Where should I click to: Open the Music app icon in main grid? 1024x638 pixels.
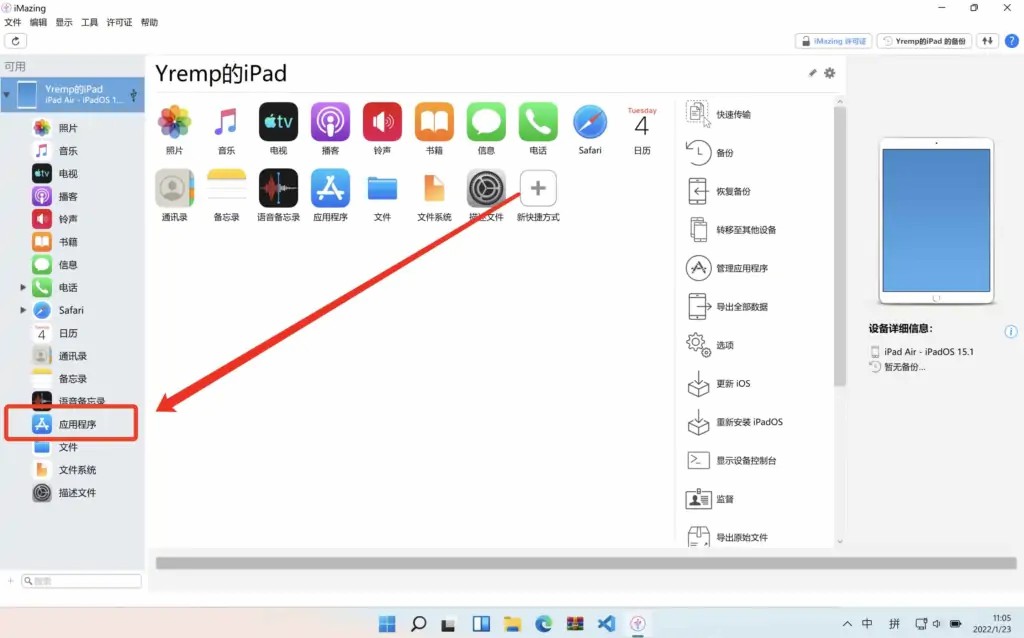pos(226,122)
